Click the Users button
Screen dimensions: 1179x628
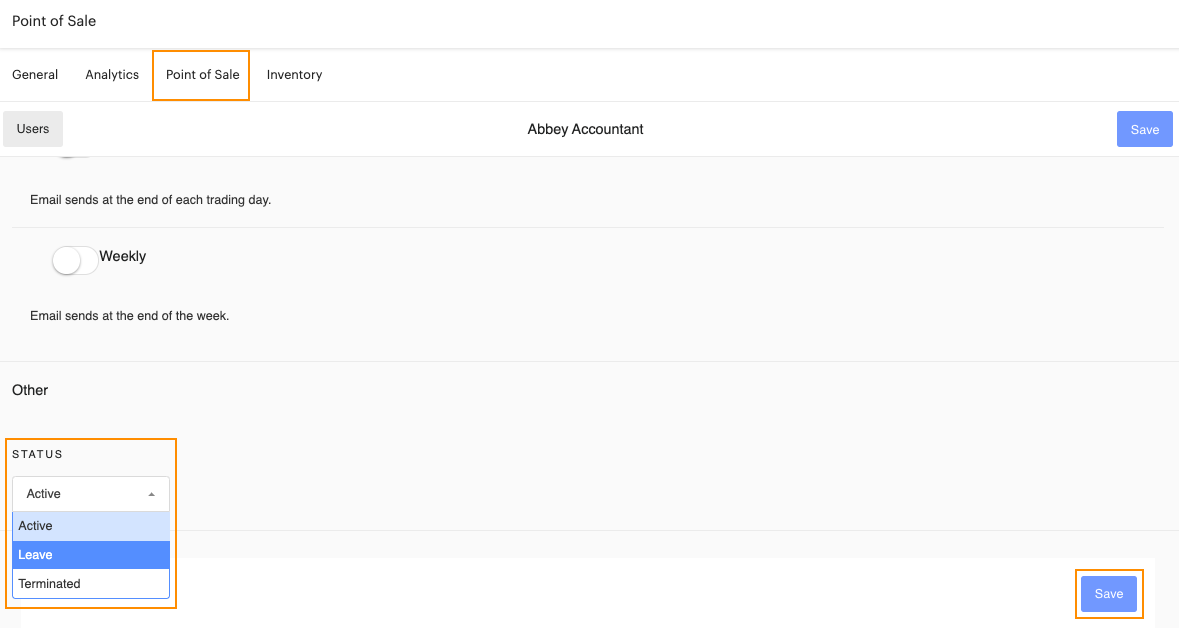pos(32,128)
